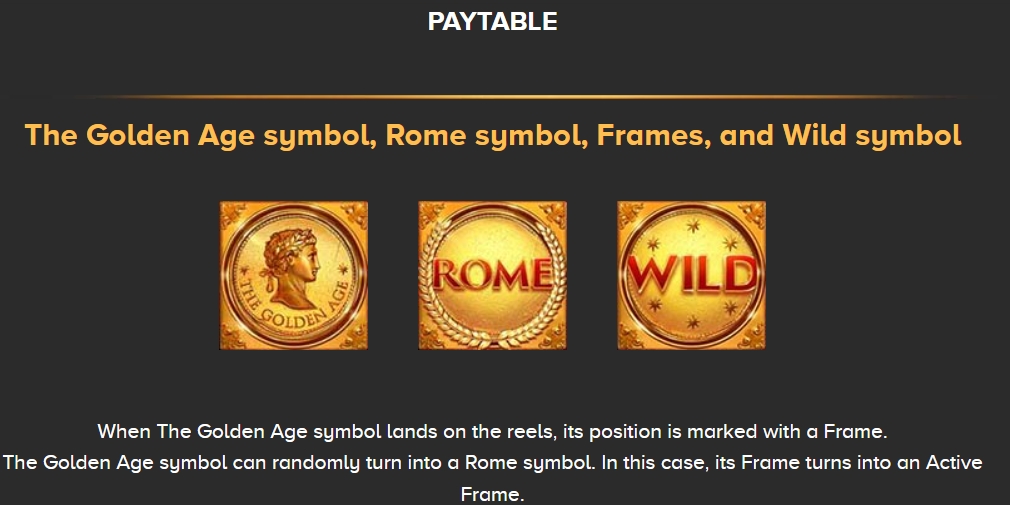The height and width of the screenshot is (505, 1010).
Task: Click the final word "Frame." on the last line
Action: click(x=492, y=495)
